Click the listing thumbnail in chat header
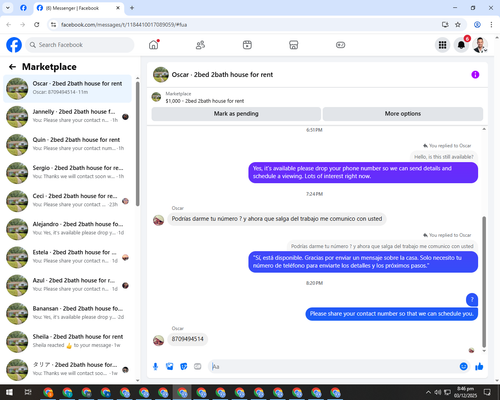This screenshot has height=400, width=500. (161, 74)
